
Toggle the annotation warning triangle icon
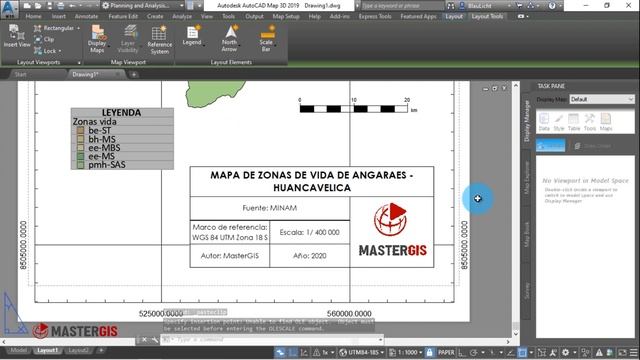pos(599,352)
